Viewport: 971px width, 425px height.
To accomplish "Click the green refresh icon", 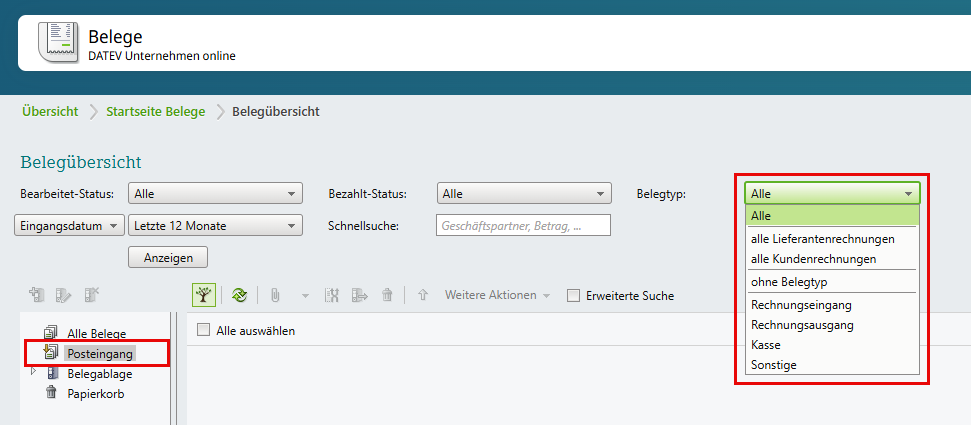I will click(x=240, y=295).
